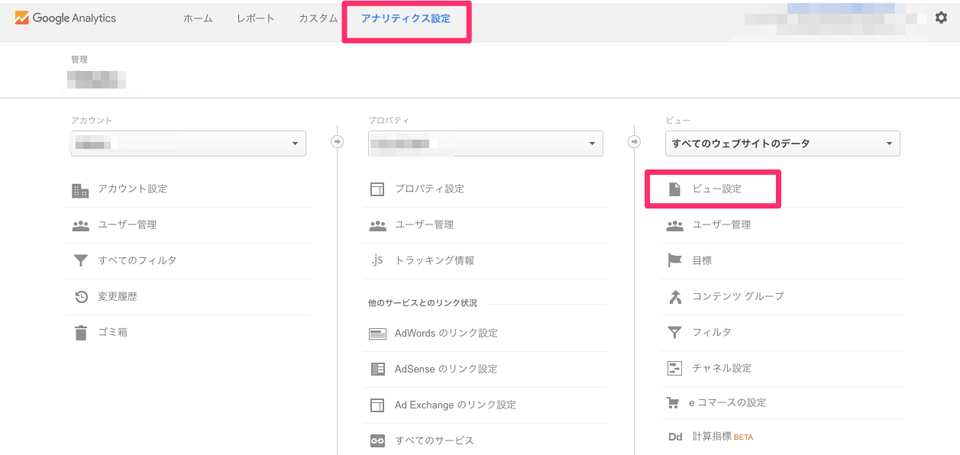Open AdWords のリンク設定
960x455 pixels.
click(445, 333)
